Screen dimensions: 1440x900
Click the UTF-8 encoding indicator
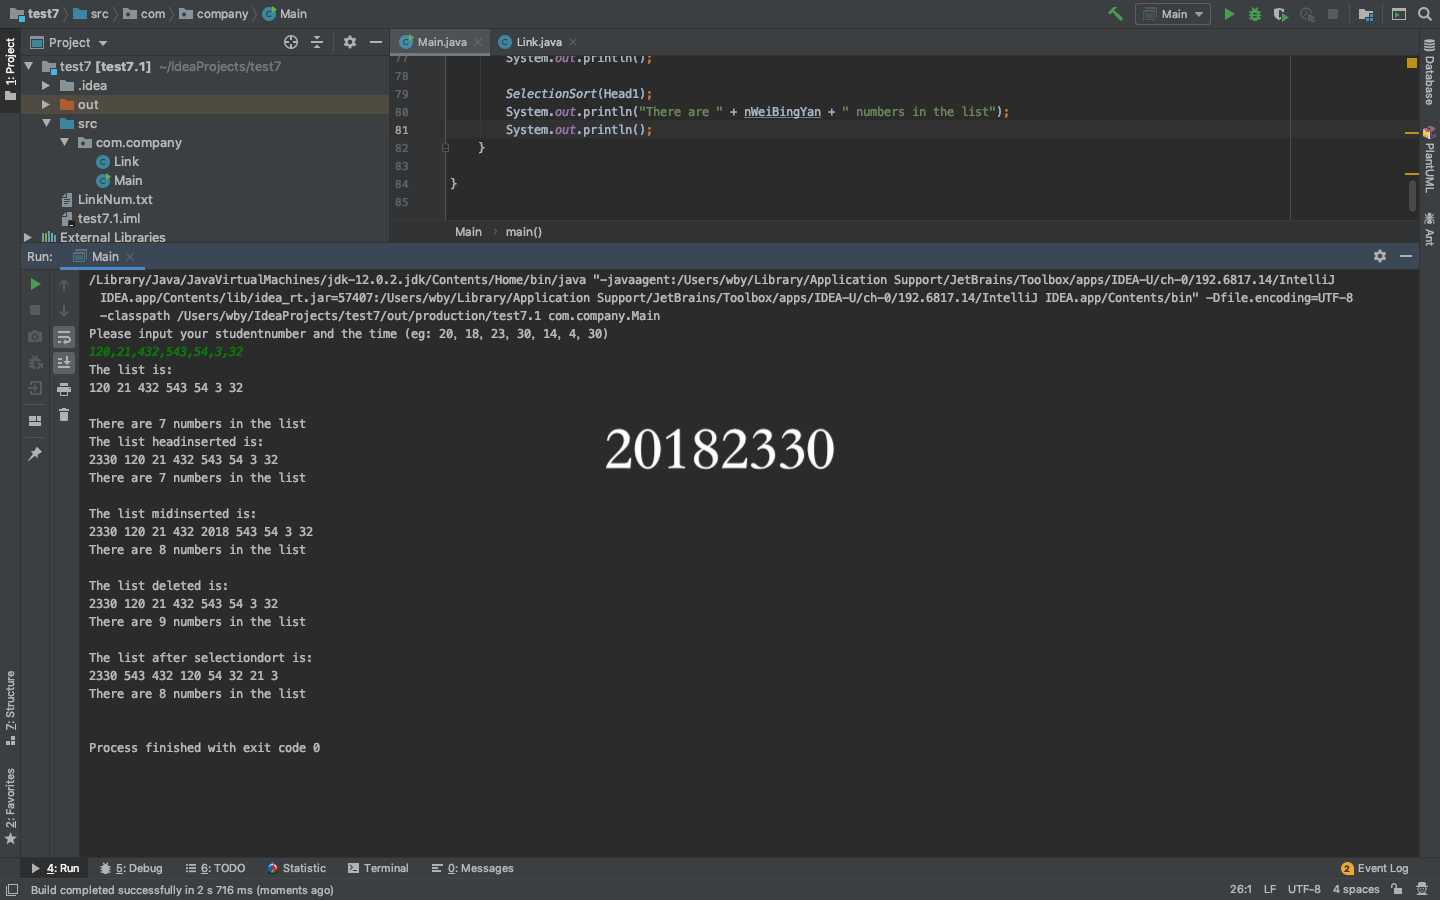point(1304,889)
